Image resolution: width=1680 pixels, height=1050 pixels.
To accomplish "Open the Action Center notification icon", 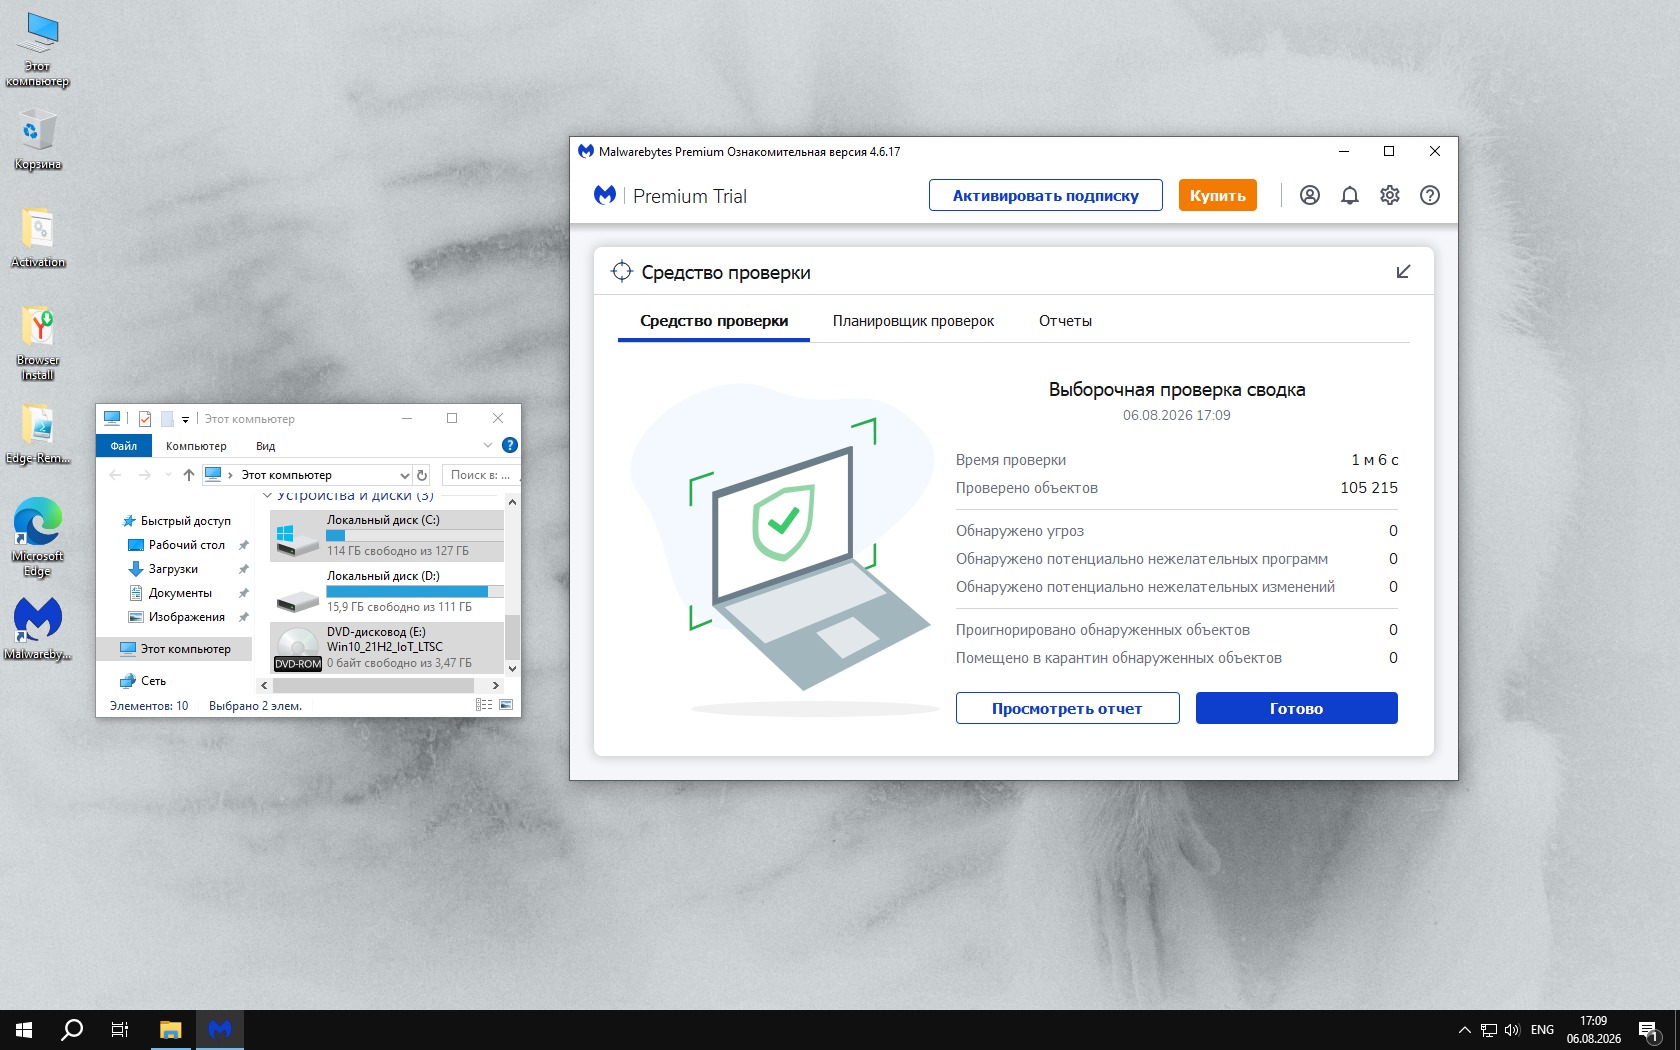I will 1649,1030.
